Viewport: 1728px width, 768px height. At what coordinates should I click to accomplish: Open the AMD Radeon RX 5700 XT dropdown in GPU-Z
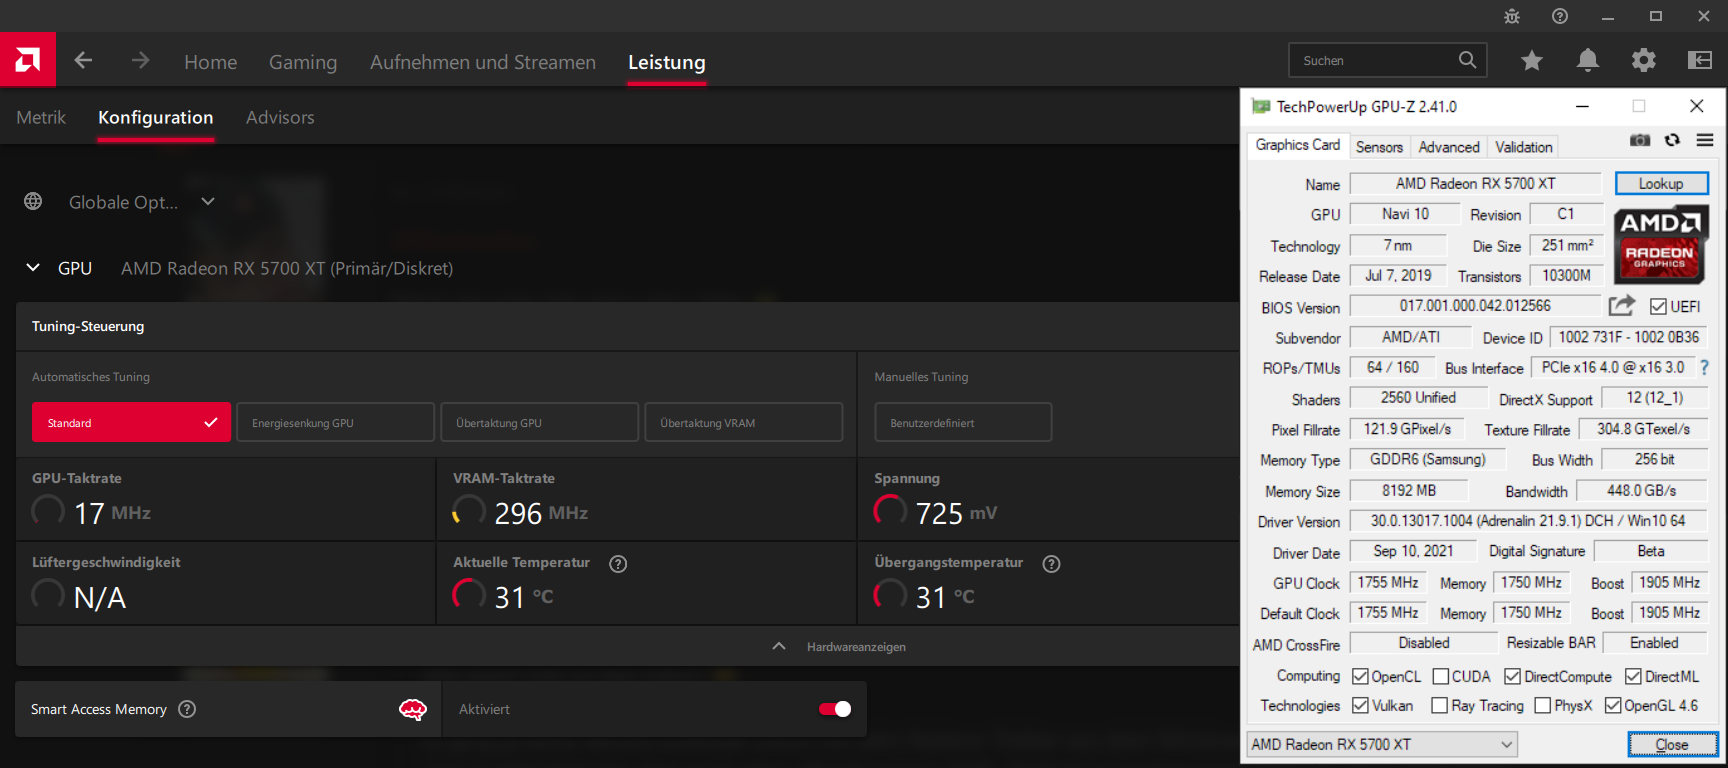[1382, 745]
